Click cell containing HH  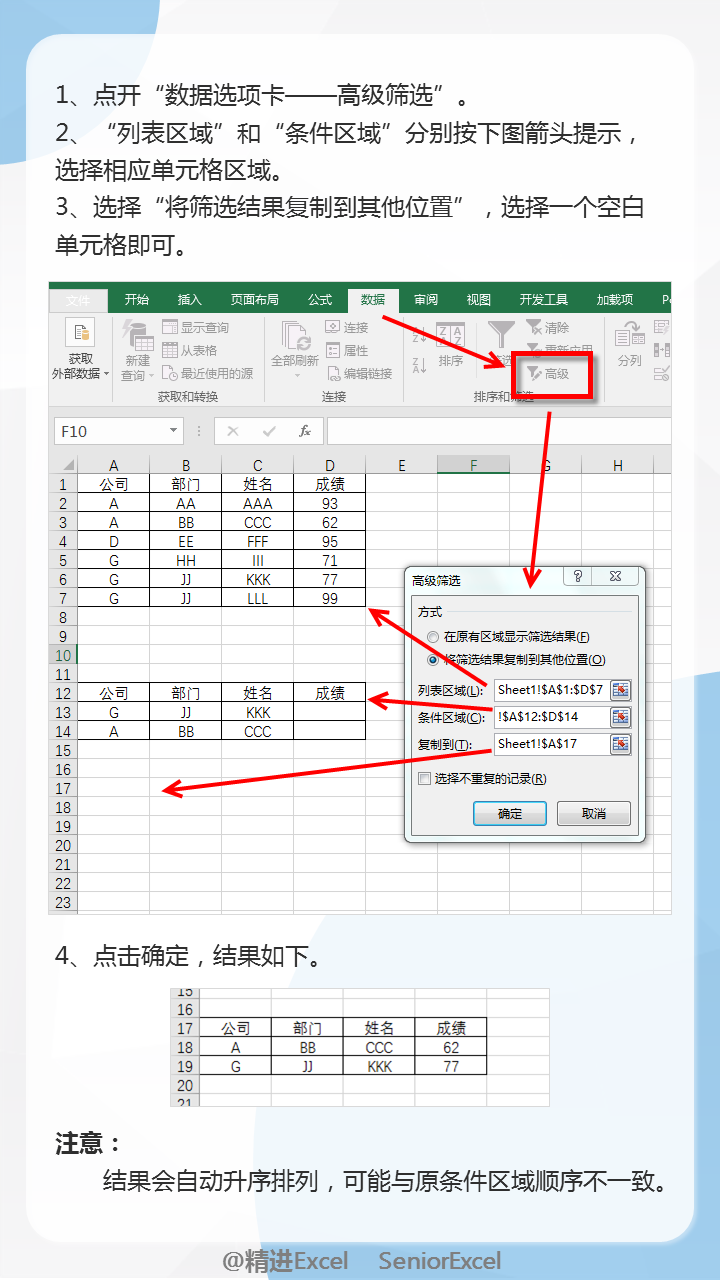[186, 560]
